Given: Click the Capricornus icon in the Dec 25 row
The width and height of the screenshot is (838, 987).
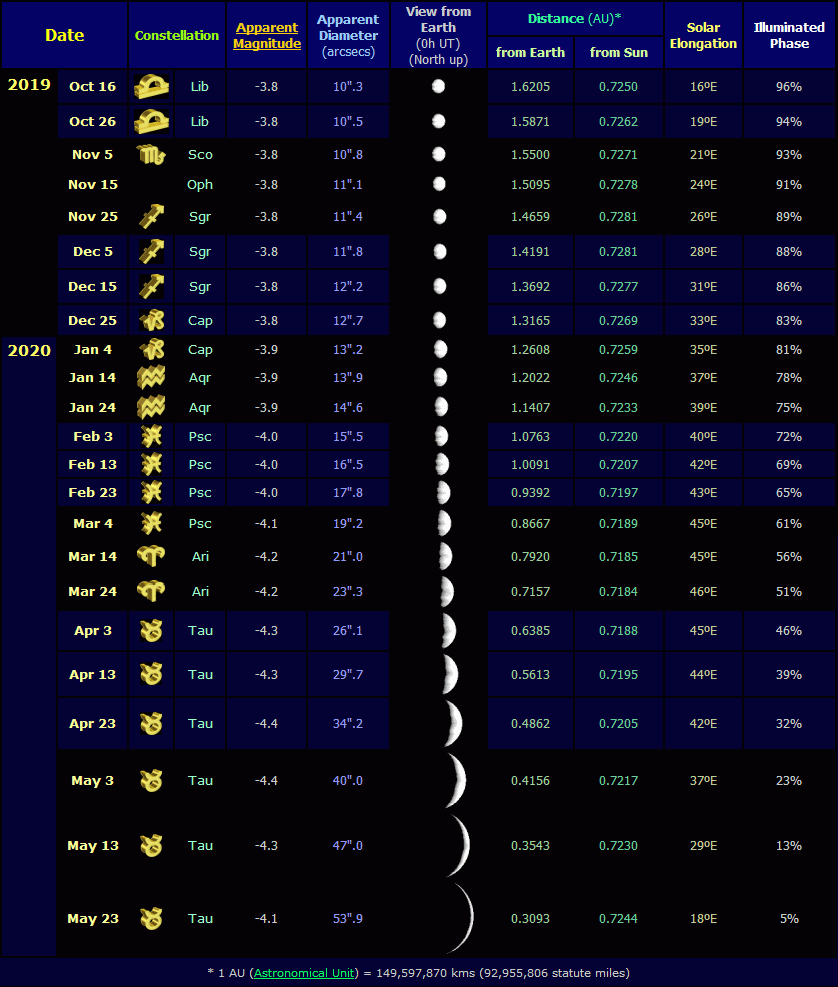Looking at the screenshot, I should tap(151, 321).
